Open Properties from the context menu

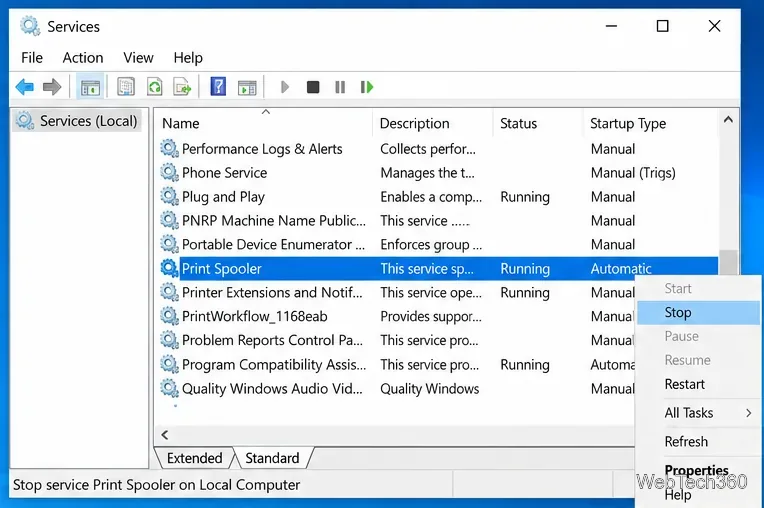pos(696,470)
